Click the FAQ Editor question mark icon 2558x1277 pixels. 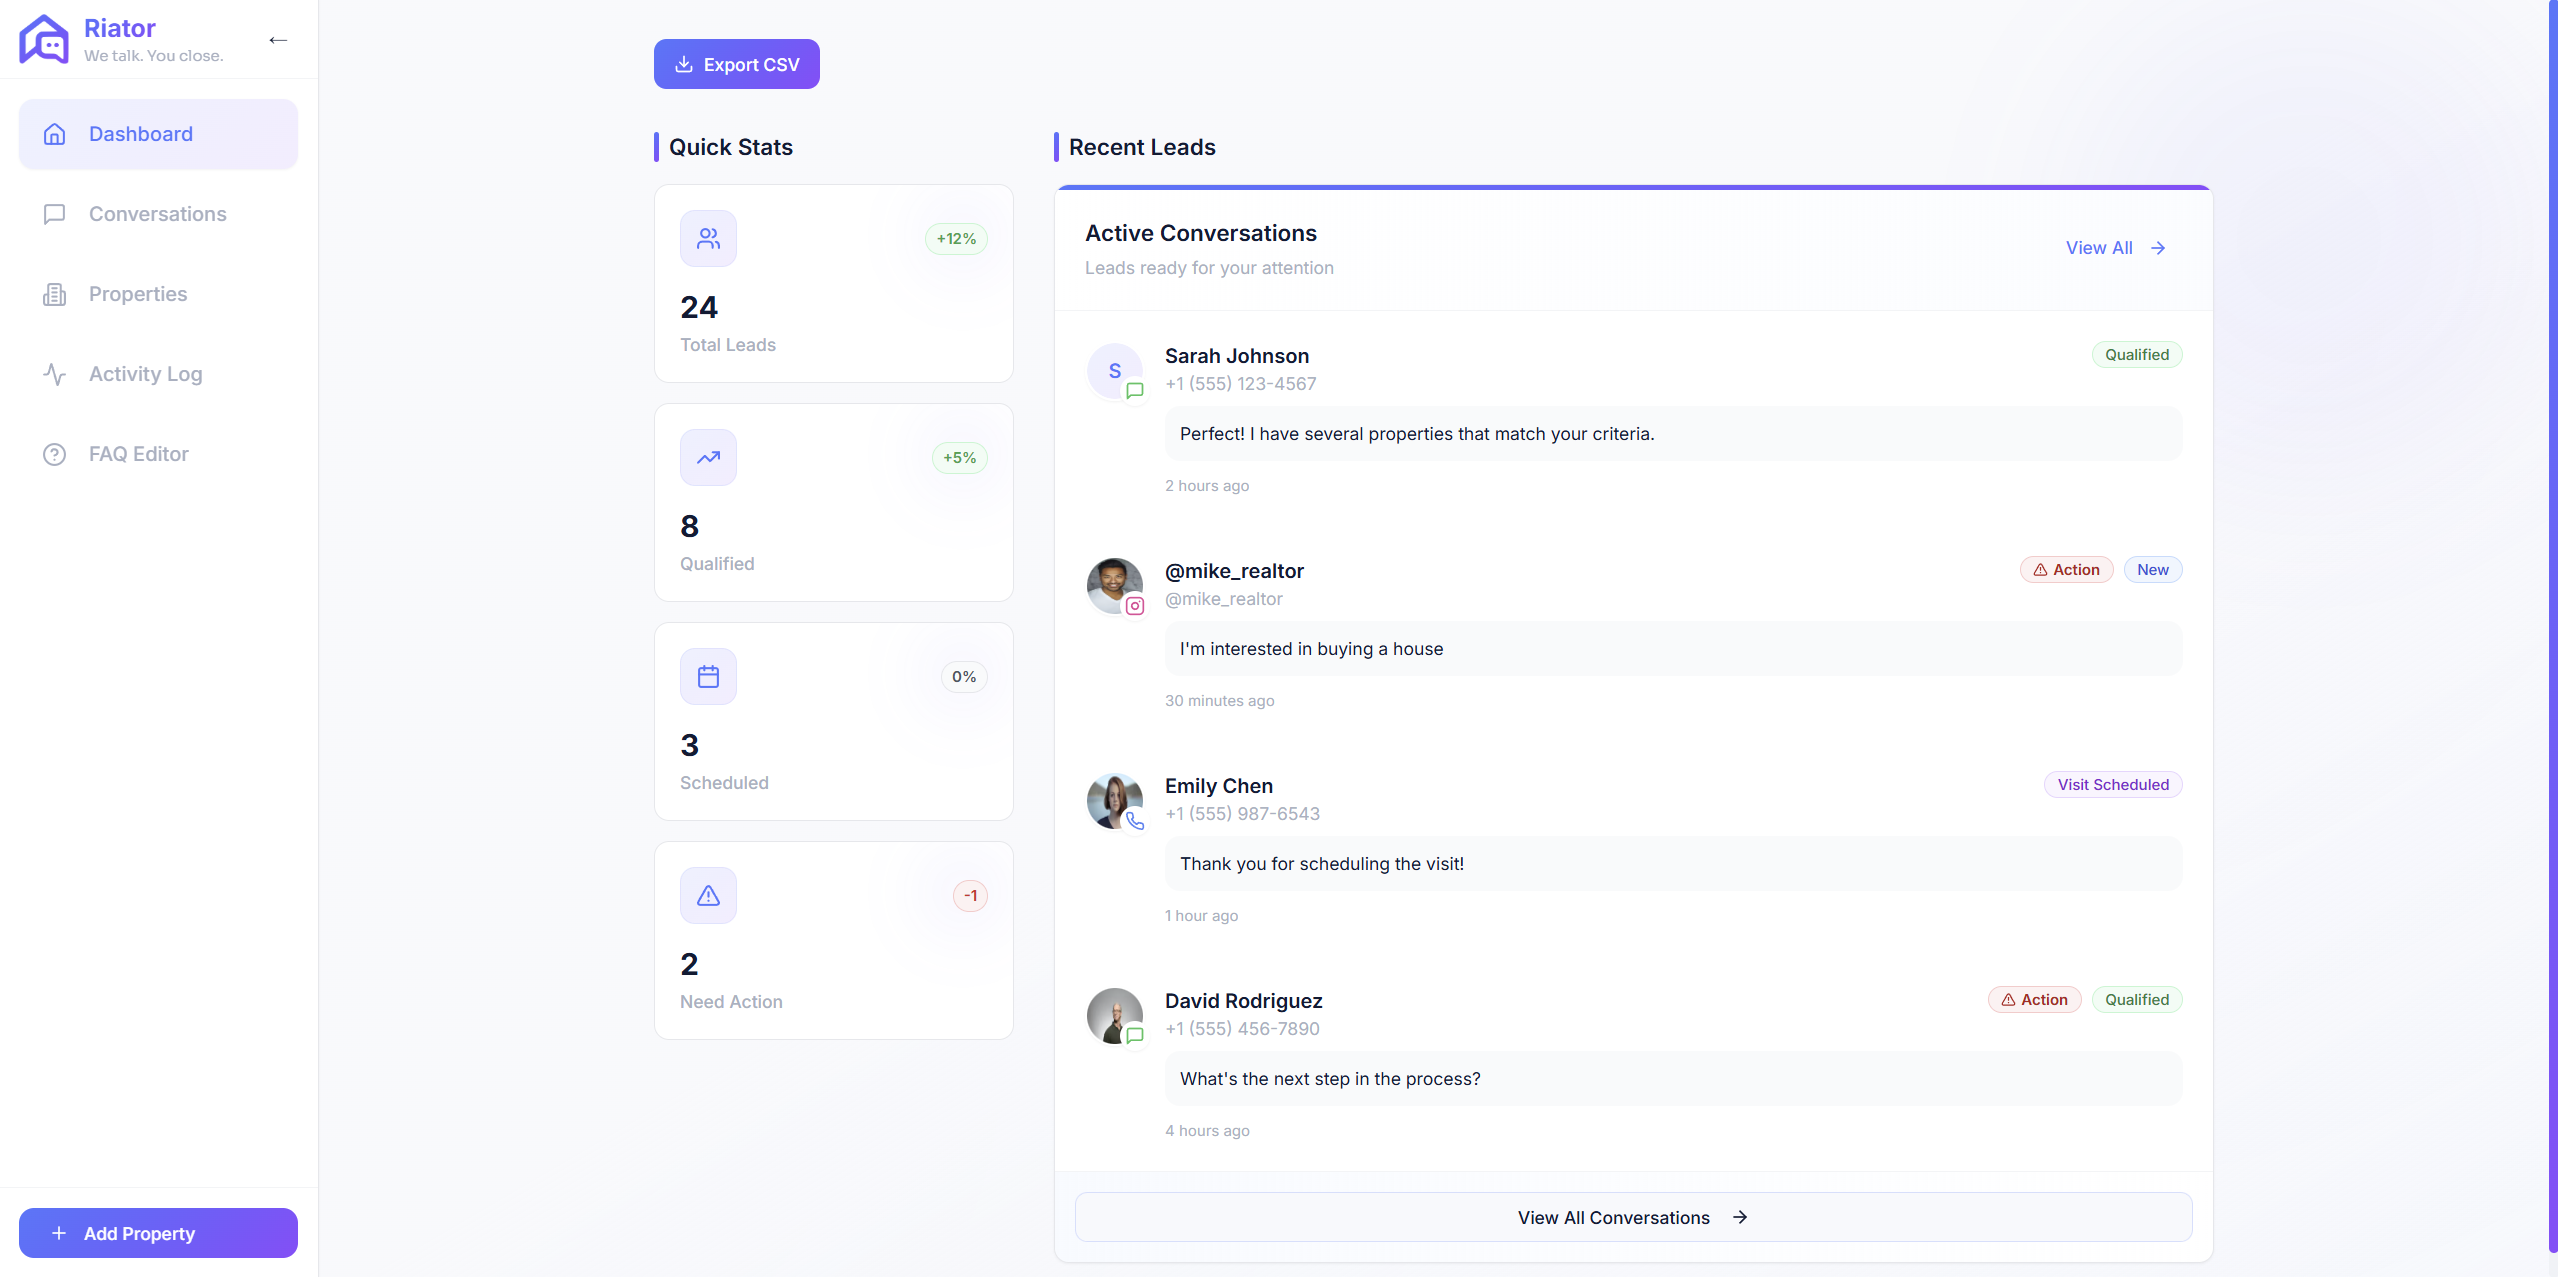pyautogui.click(x=55, y=454)
